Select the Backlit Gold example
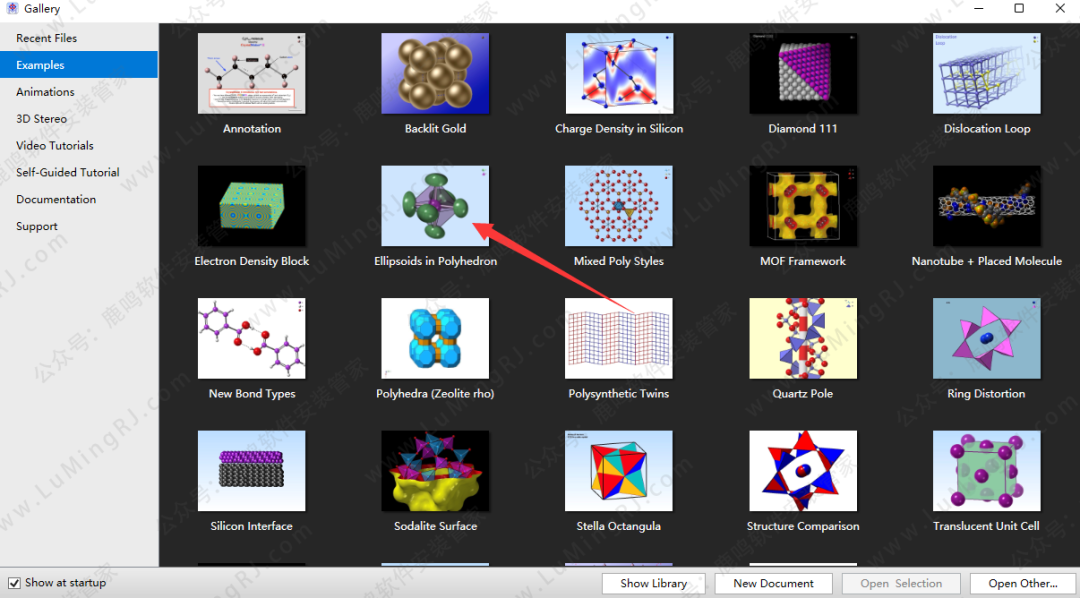This screenshot has height=598, width=1080. coord(435,73)
